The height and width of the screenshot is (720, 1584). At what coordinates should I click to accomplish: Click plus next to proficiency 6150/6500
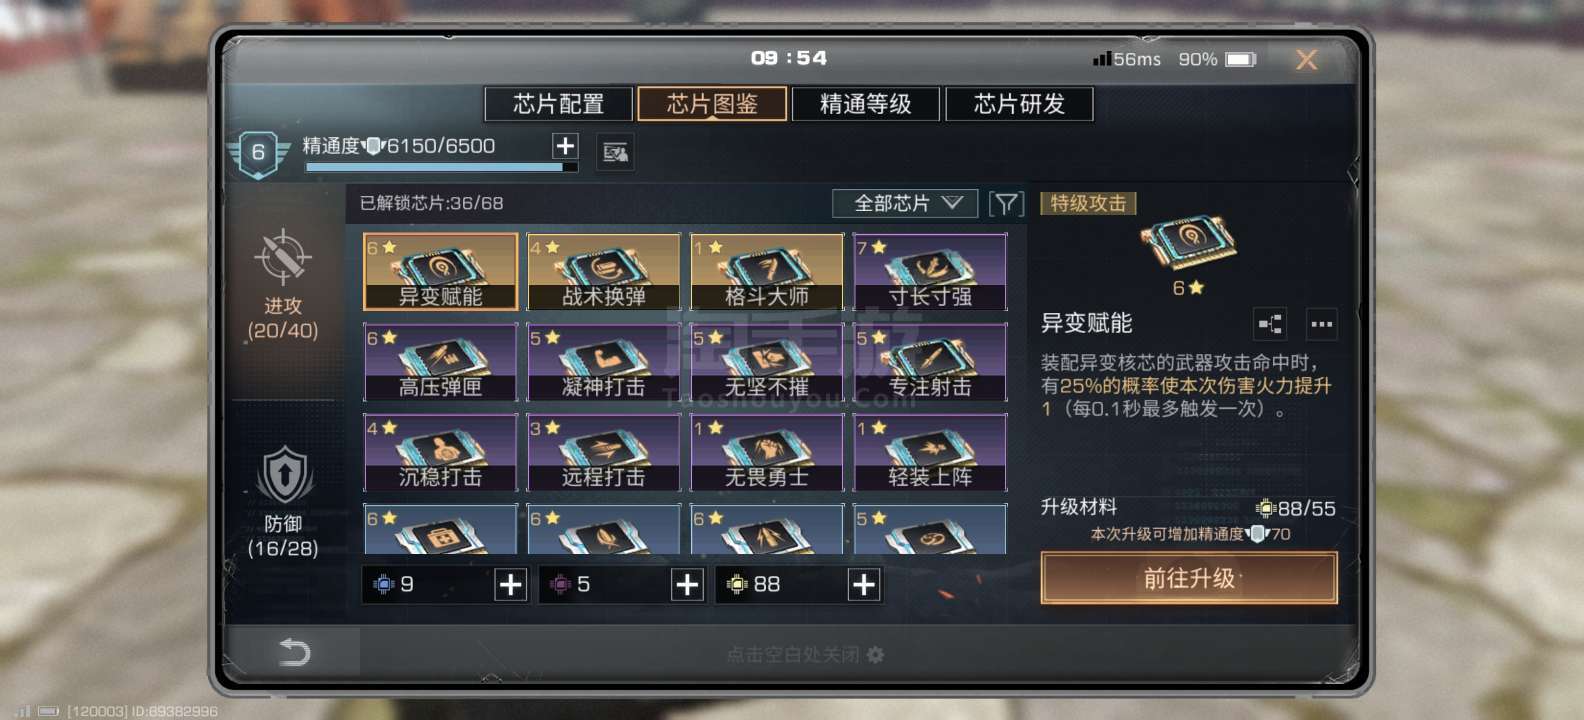[x=565, y=146]
